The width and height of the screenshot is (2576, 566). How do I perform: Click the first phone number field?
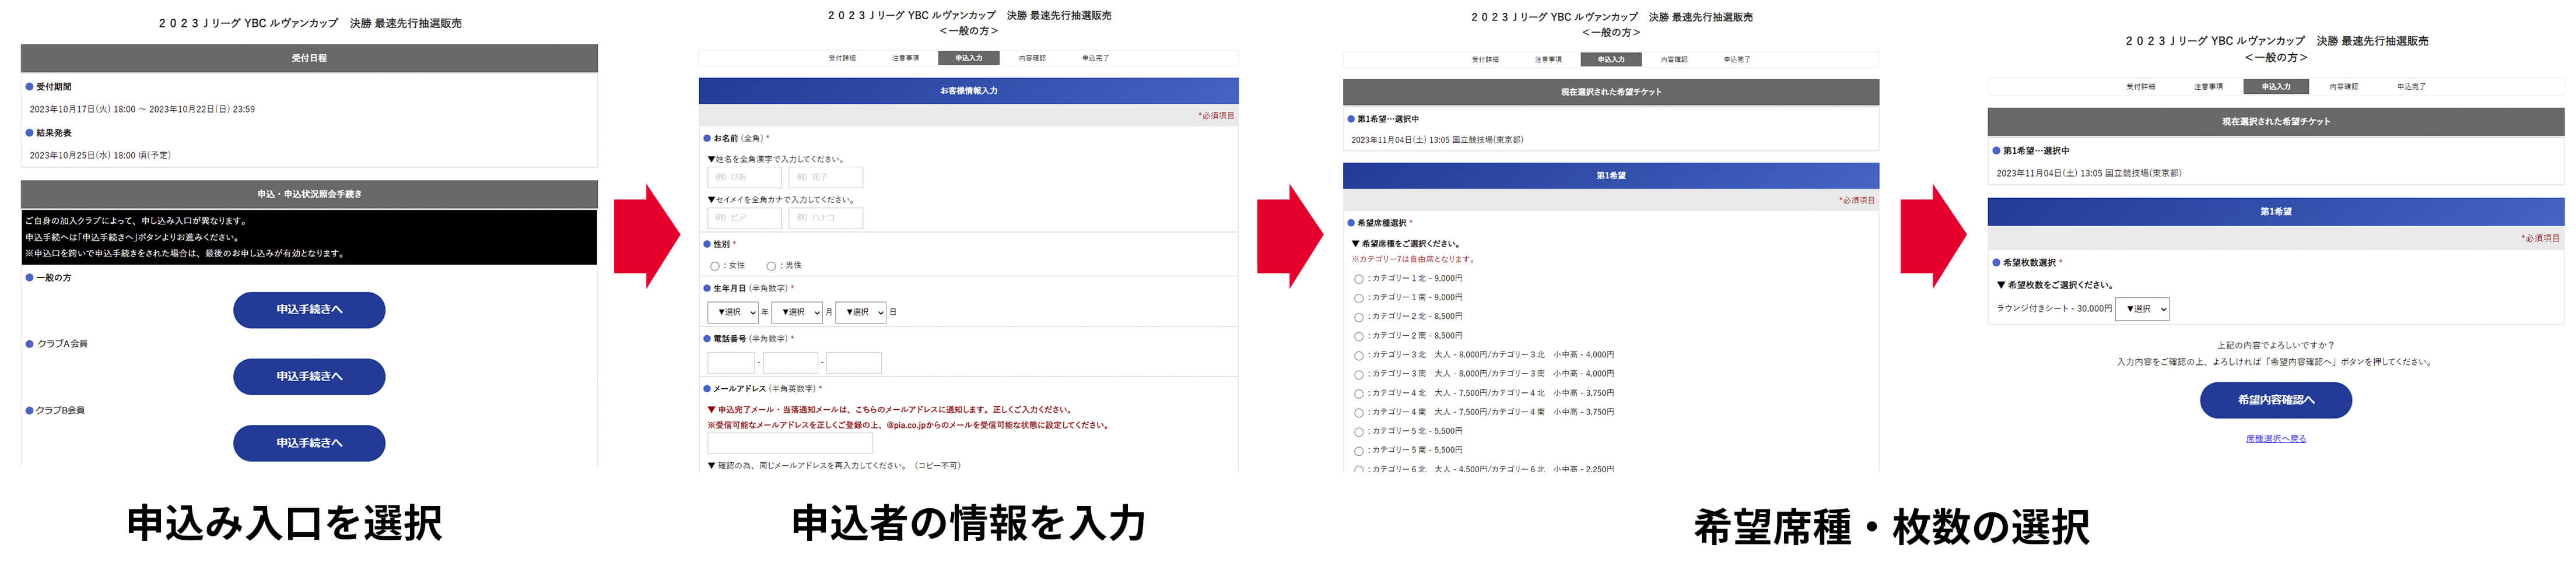731,362
